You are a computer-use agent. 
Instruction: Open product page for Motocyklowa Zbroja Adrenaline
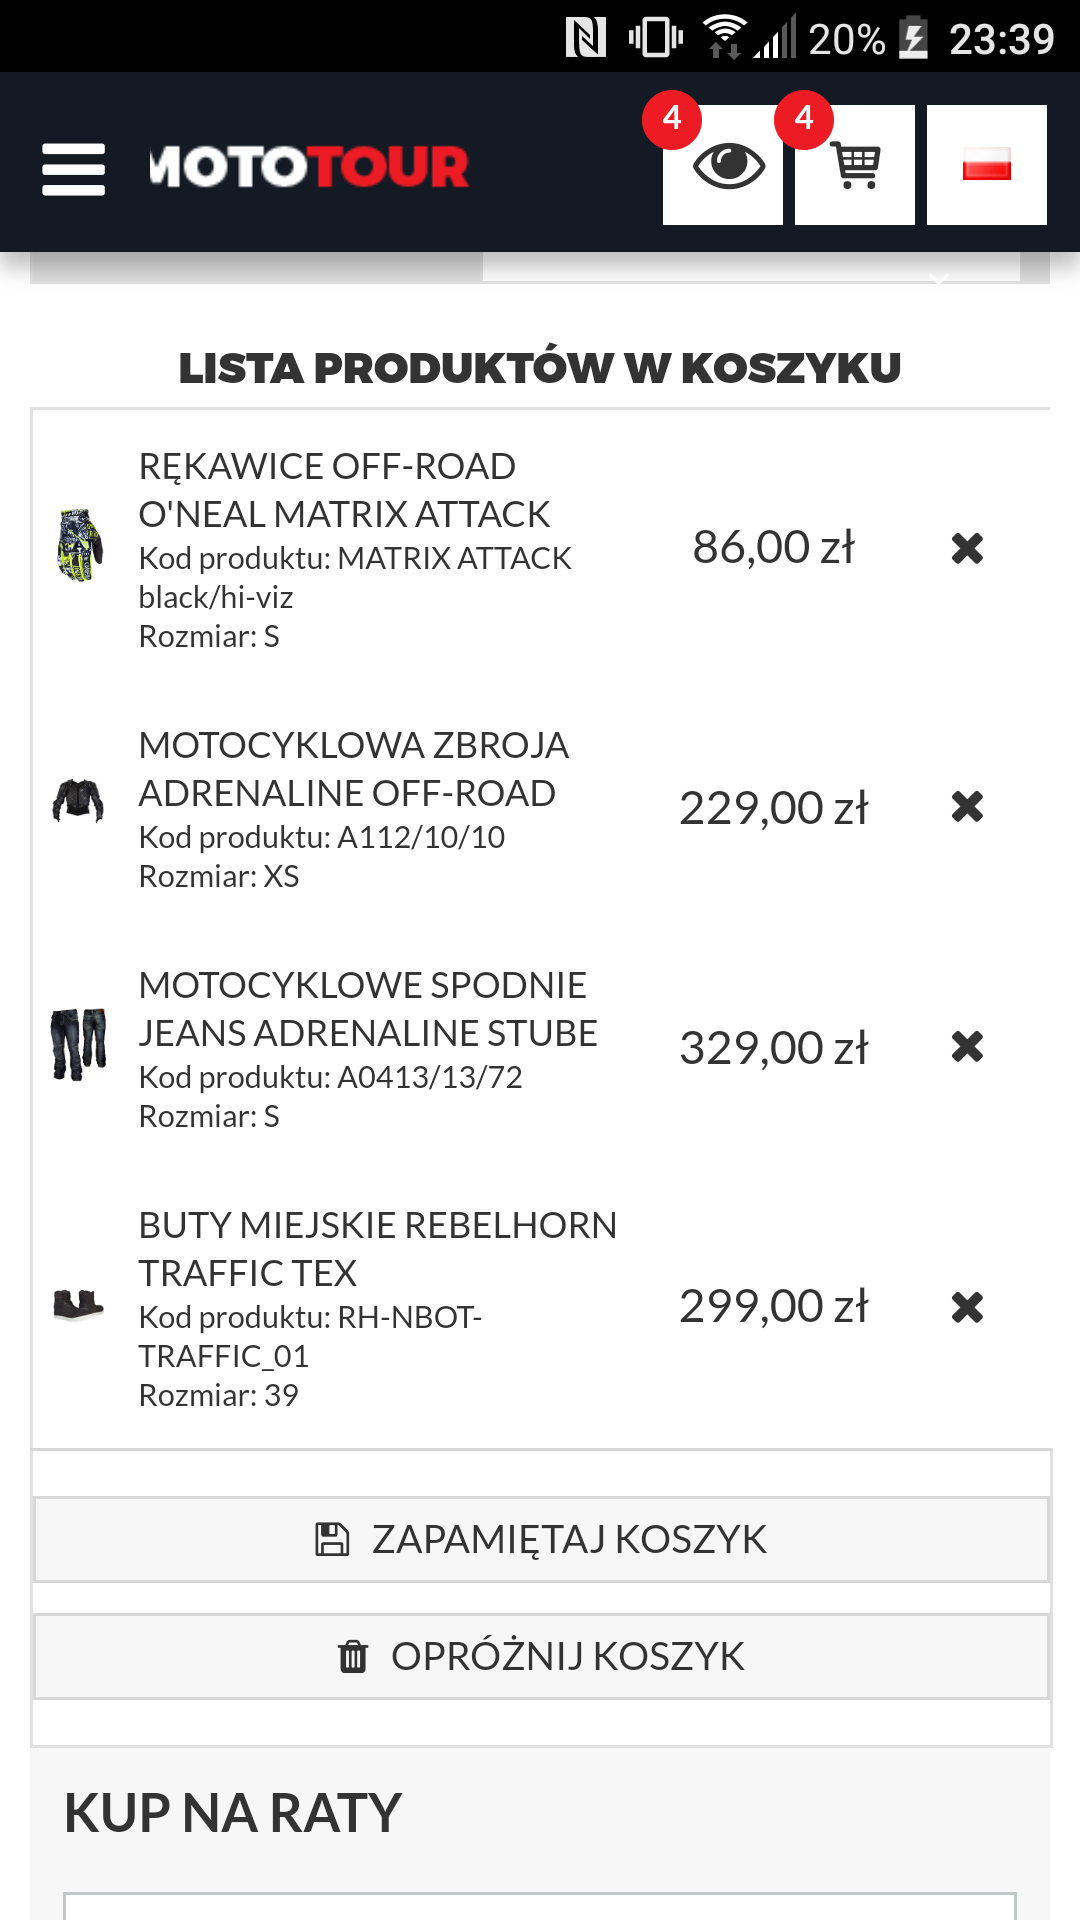353,769
